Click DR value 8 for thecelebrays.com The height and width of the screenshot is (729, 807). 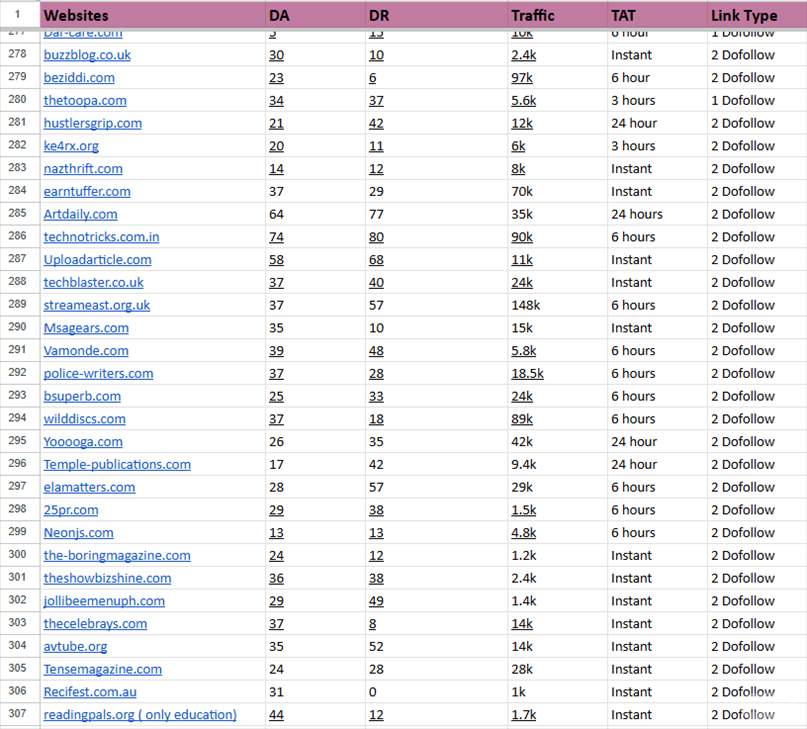click(x=373, y=623)
